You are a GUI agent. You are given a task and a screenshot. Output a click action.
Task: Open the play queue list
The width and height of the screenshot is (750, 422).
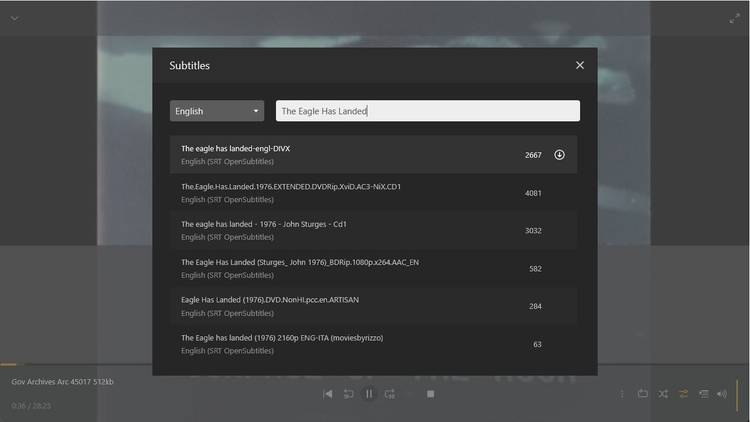pos(704,394)
